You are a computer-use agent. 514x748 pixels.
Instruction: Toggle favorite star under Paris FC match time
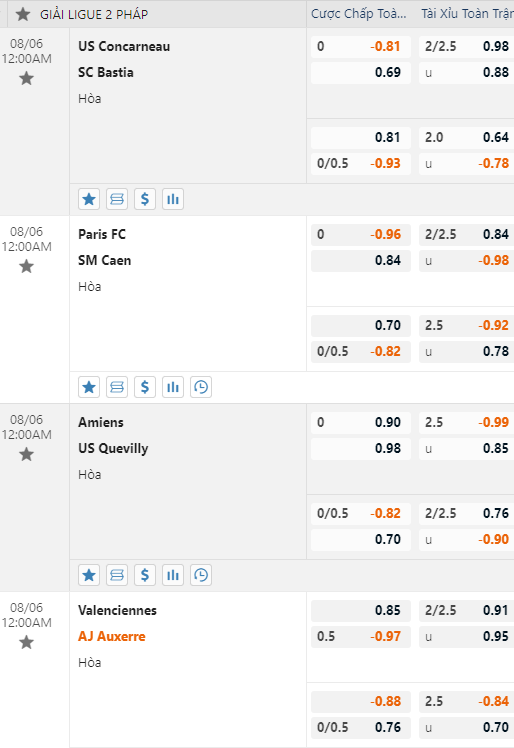pos(26,266)
